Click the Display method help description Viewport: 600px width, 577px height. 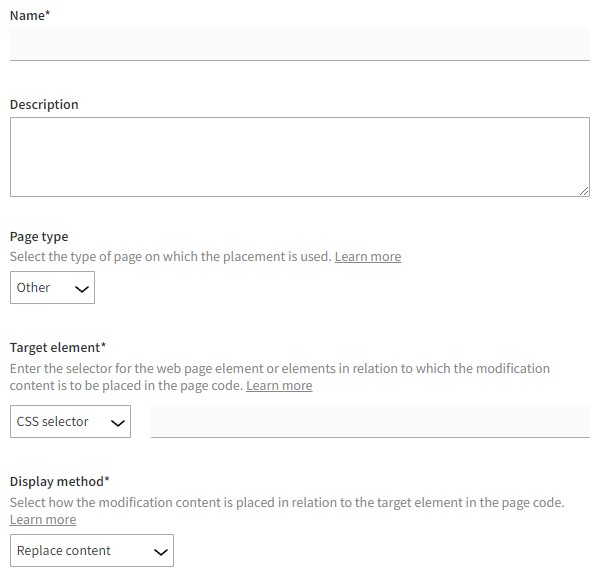287,503
